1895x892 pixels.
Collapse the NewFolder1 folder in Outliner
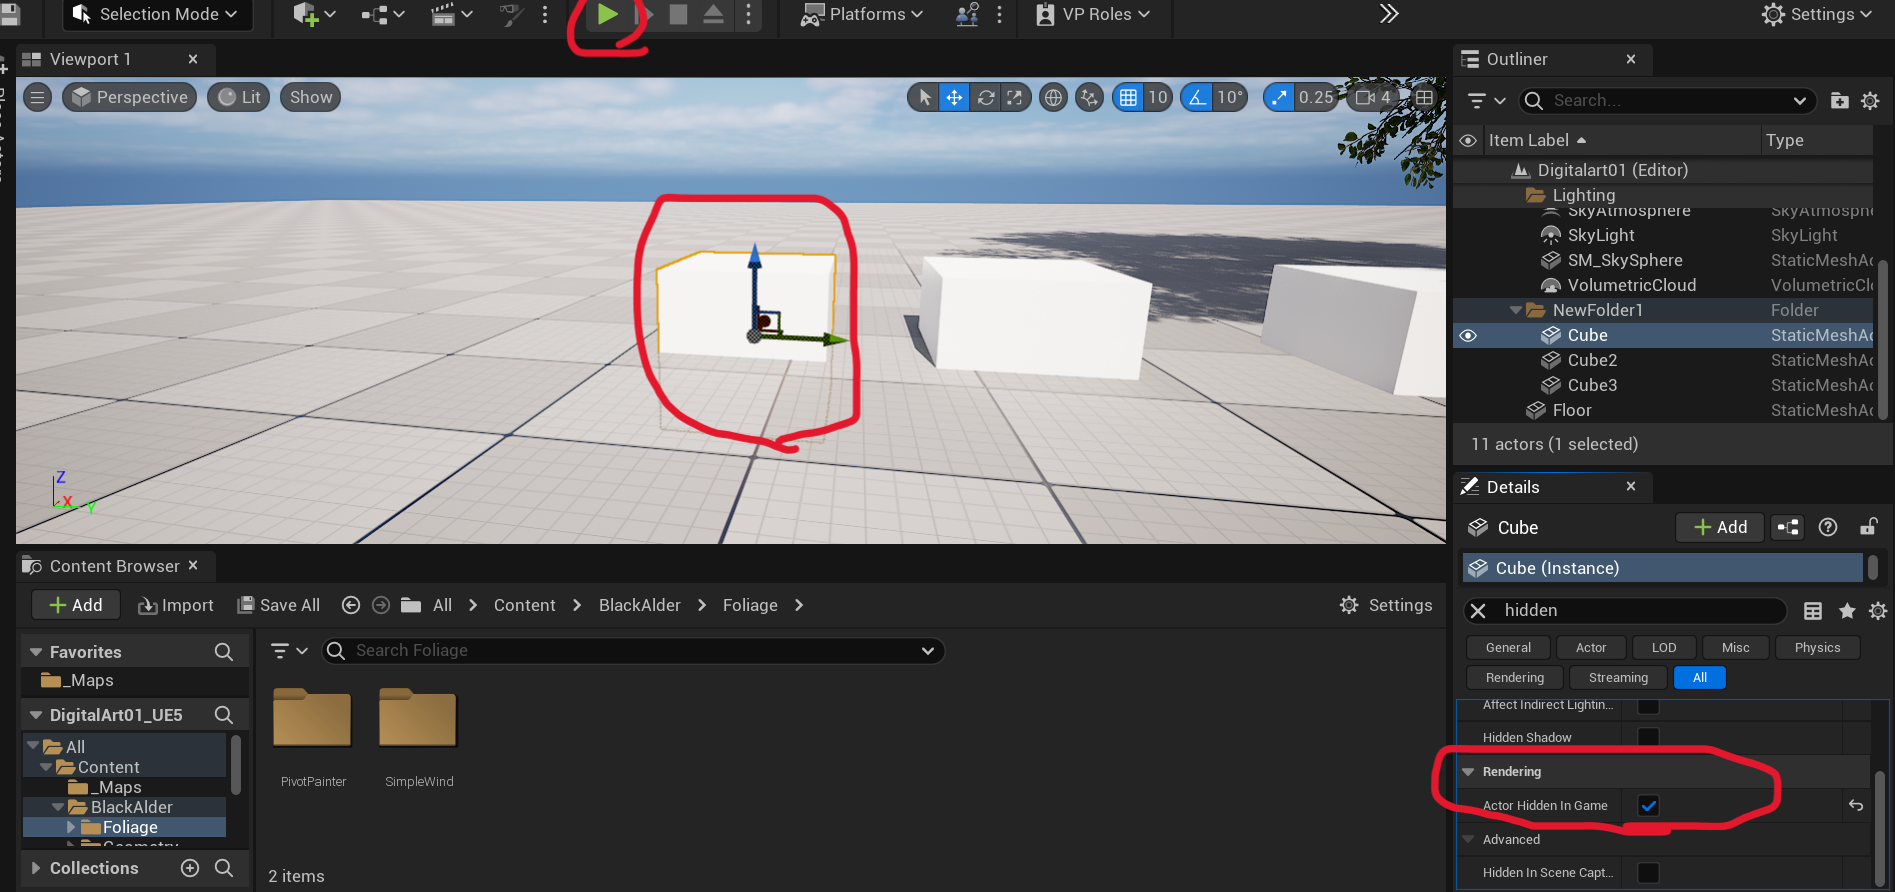click(1516, 310)
